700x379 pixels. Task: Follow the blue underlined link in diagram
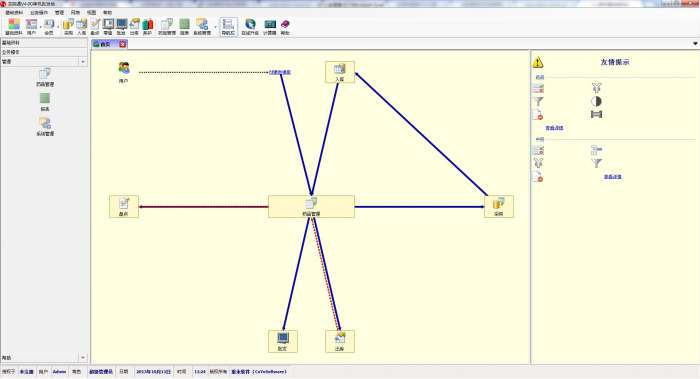(x=280, y=72)
